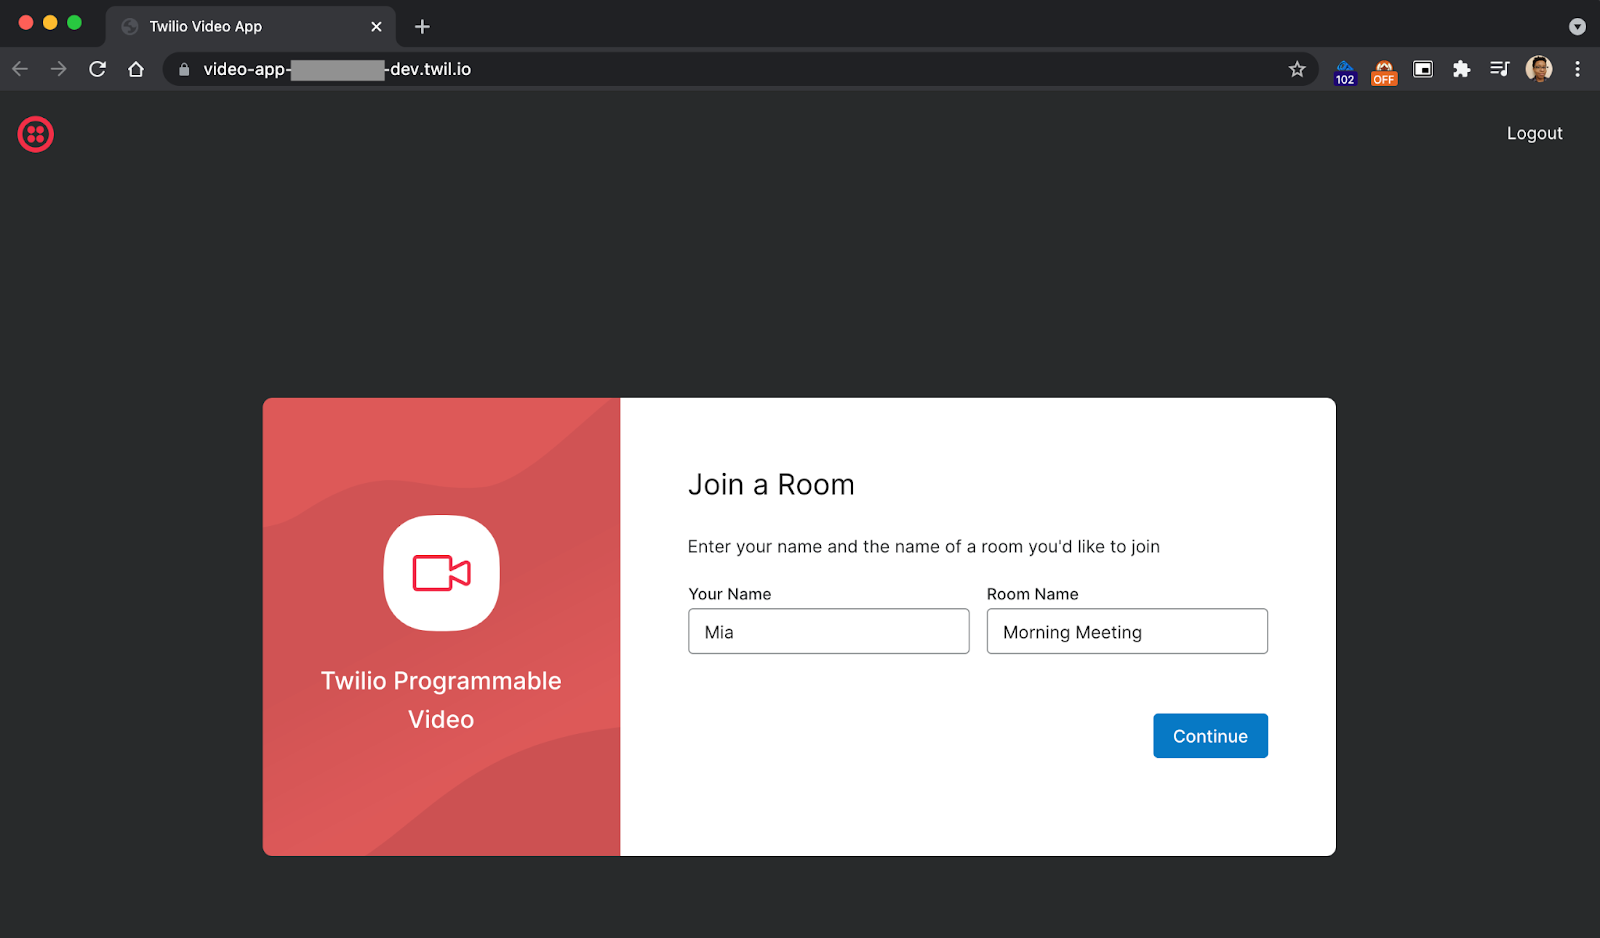This screenshot has height=938, width=1600.
Task: Click the picture-in-picture extension icon
Action: click(x=1422, y=69)
